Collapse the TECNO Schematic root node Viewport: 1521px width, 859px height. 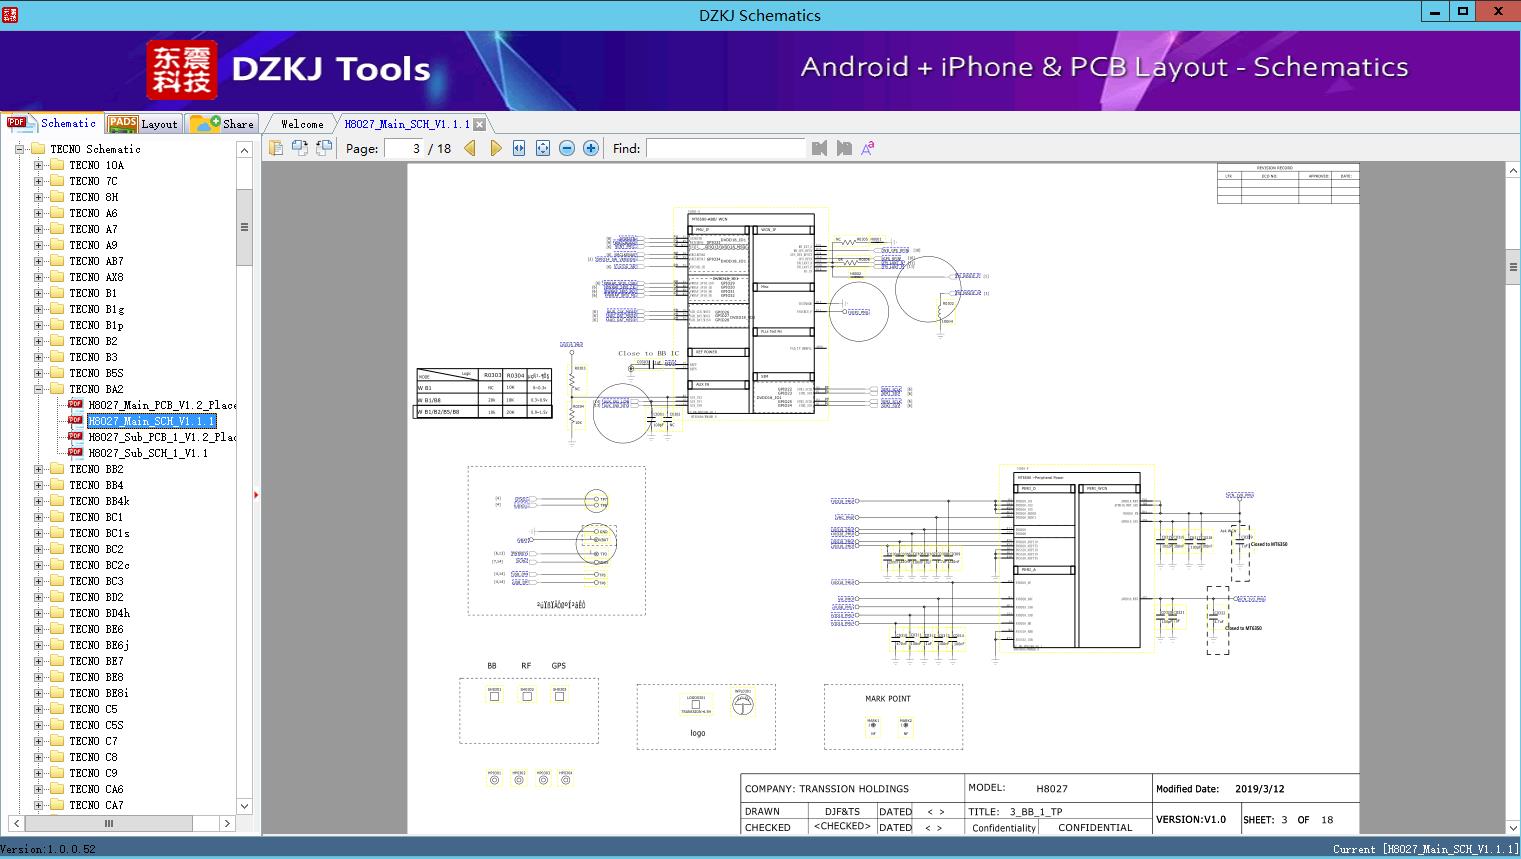tap(19, 149)
